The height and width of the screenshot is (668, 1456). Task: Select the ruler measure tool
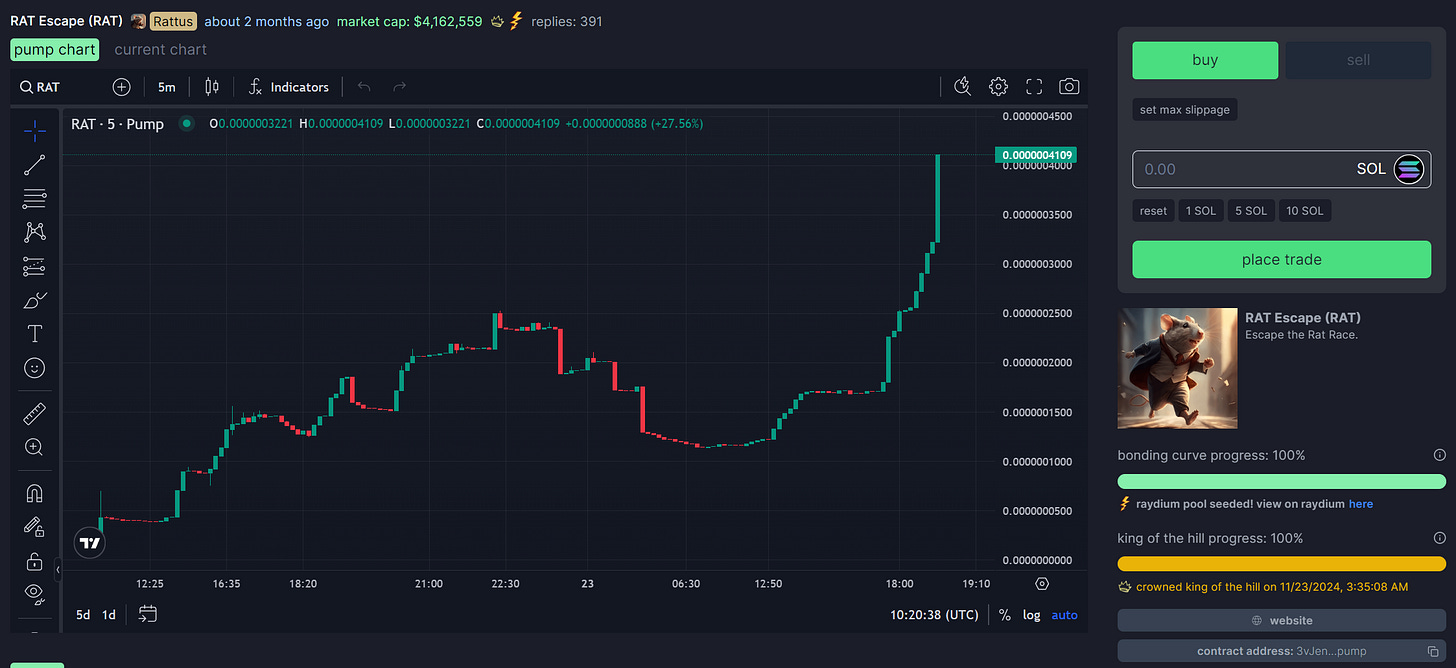point(34,413)
